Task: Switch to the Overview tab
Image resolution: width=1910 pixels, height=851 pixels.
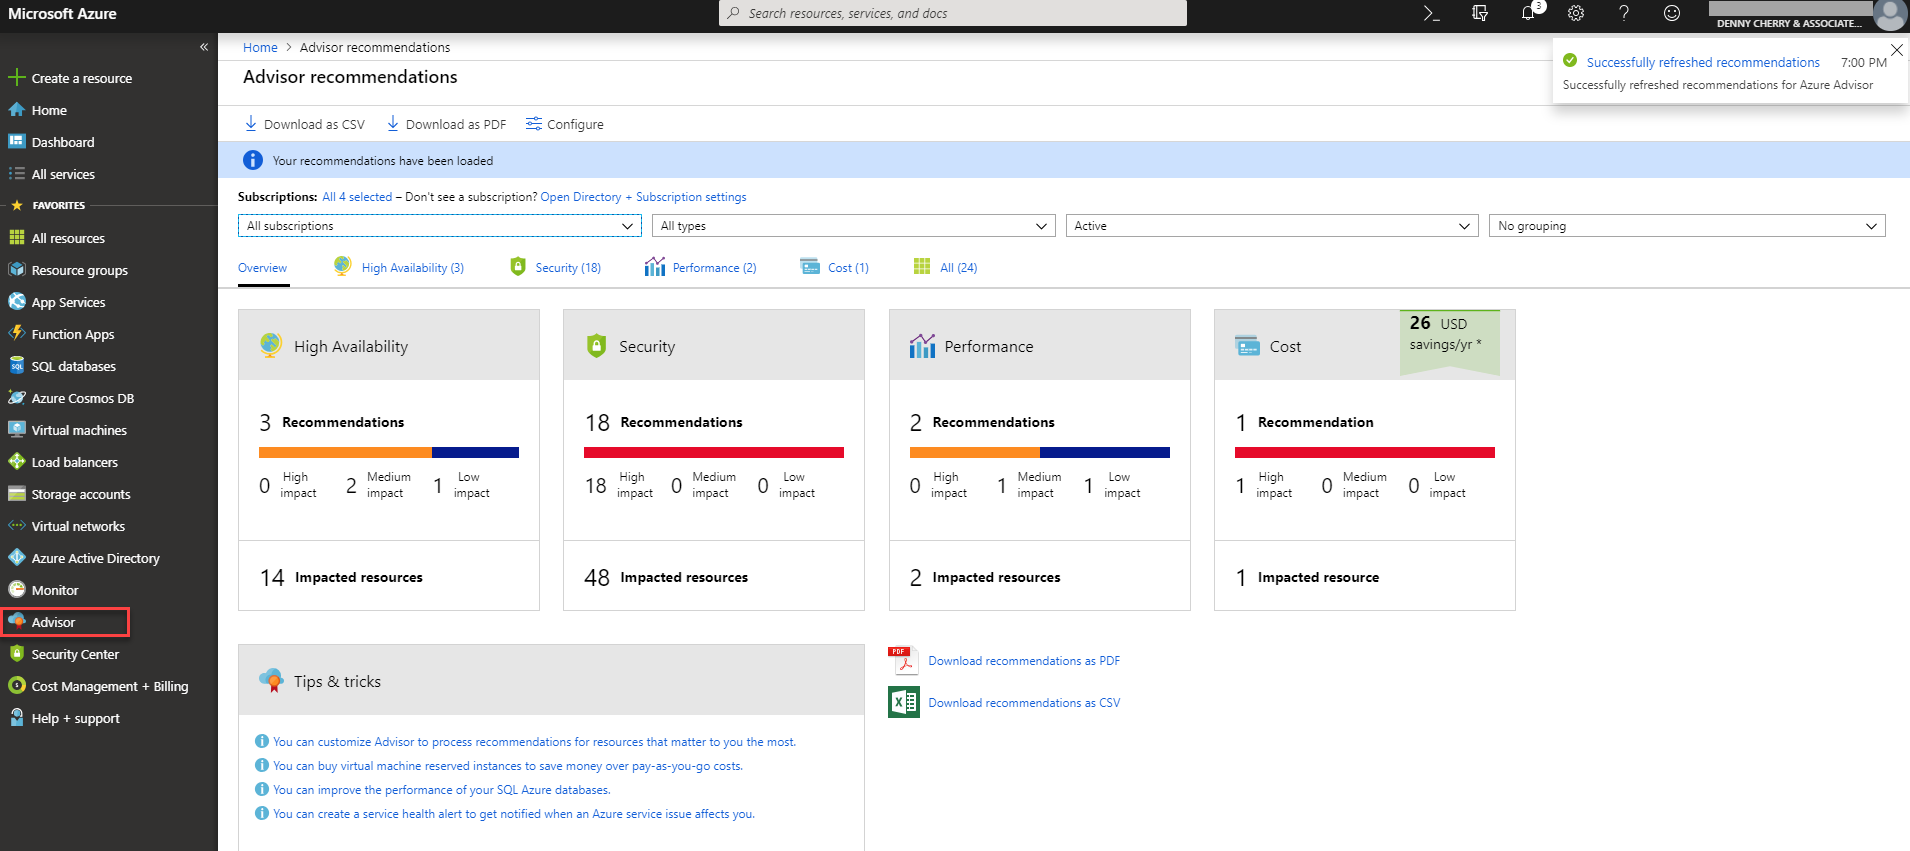Action: tap(262, 268)
